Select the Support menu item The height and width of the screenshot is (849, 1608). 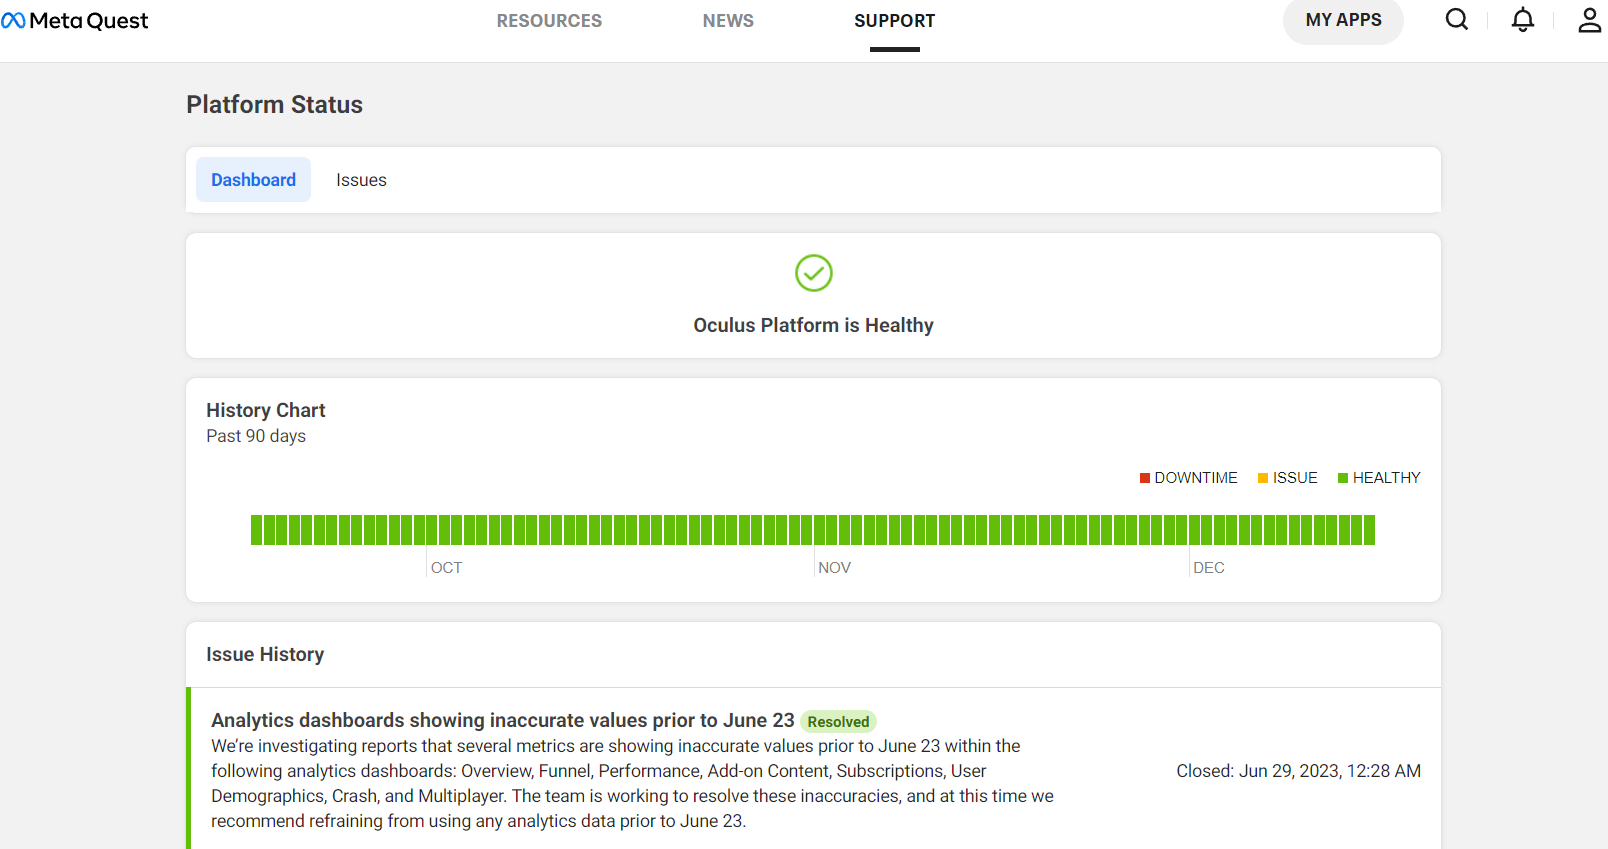click(894, 21)
